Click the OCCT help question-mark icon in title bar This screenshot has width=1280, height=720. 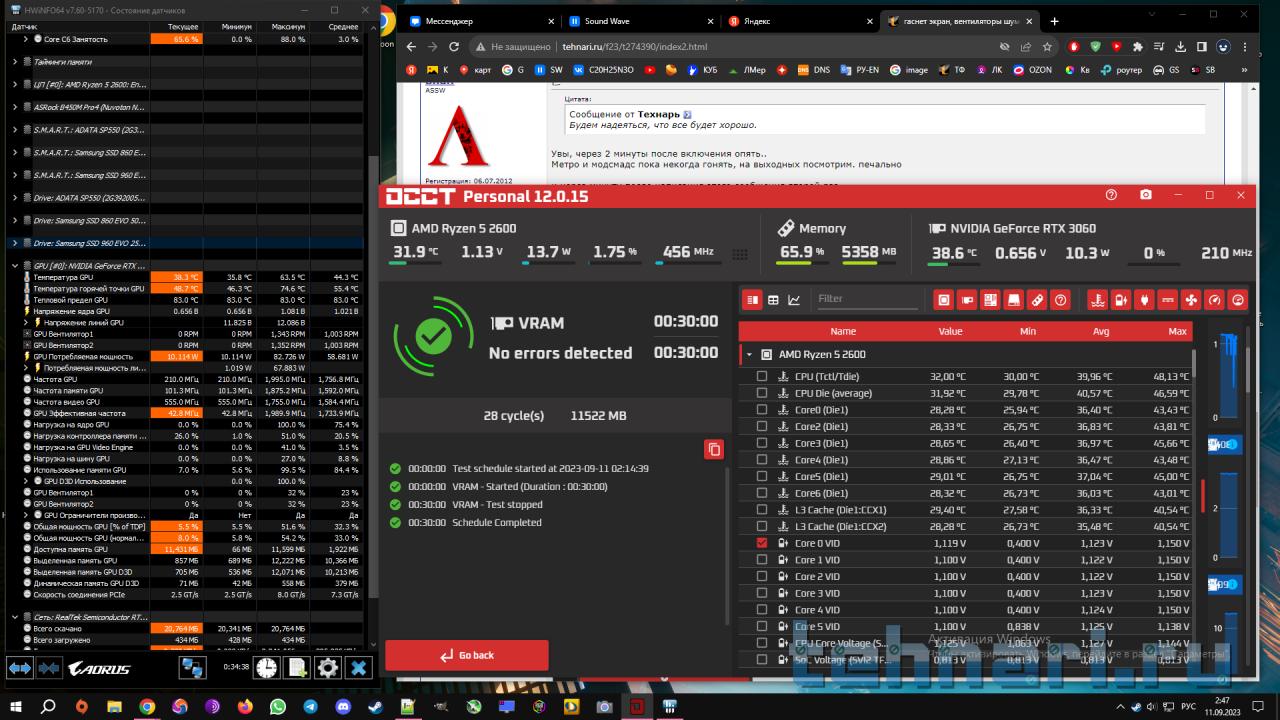click(x=1111, y=195)
